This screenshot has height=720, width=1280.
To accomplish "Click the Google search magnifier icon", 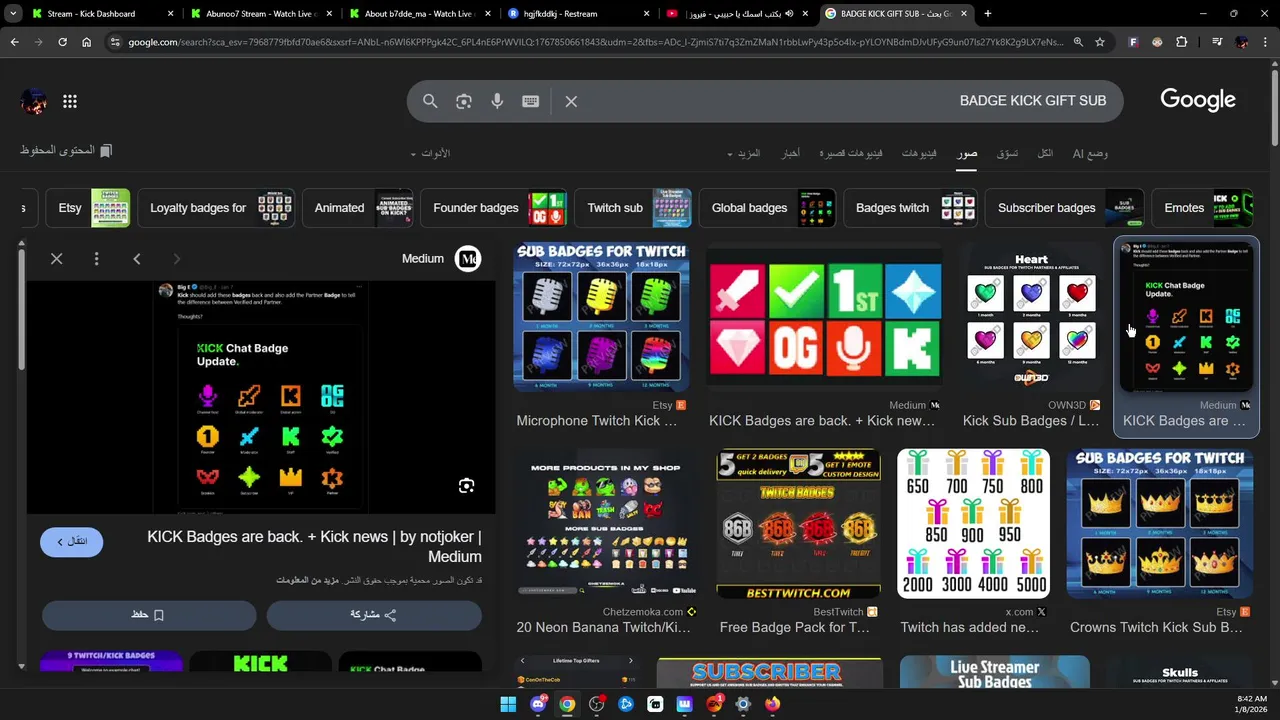I will [x=430, y=101].
